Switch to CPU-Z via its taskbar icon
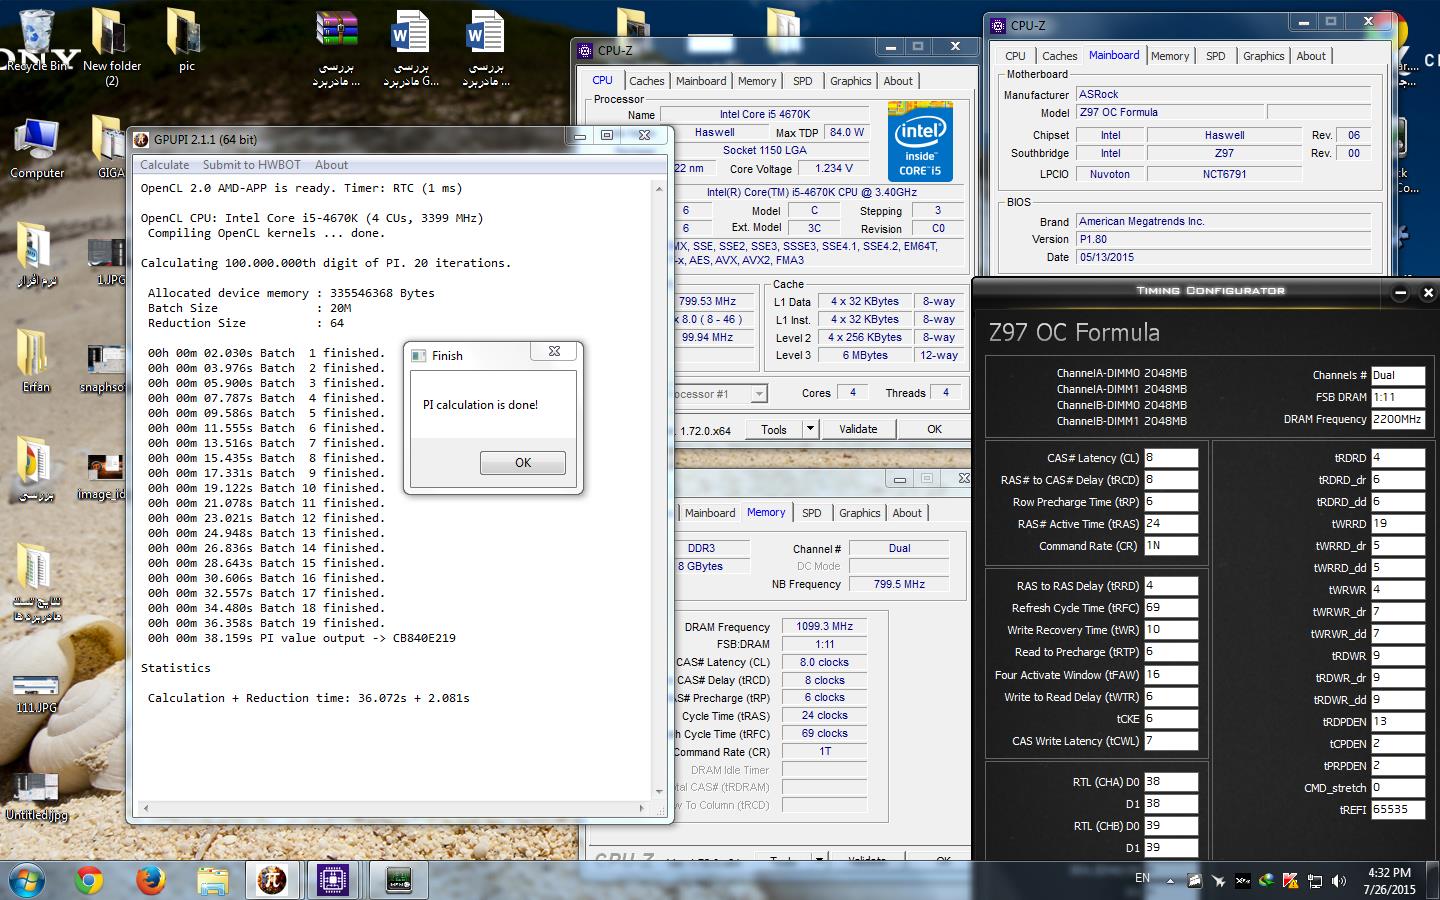 332,880
